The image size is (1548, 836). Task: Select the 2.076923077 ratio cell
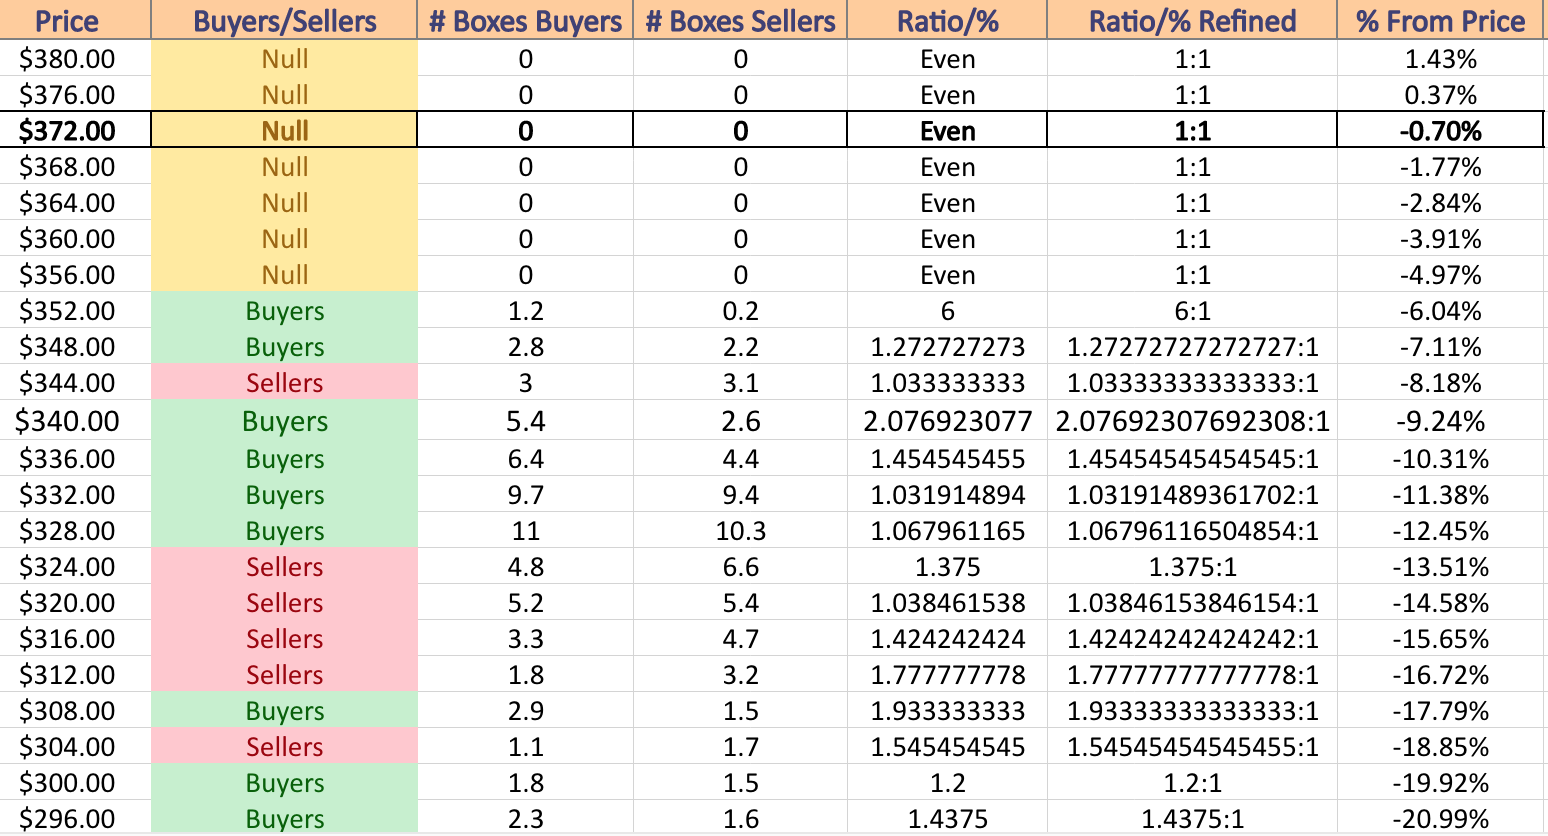coord(947,421)
